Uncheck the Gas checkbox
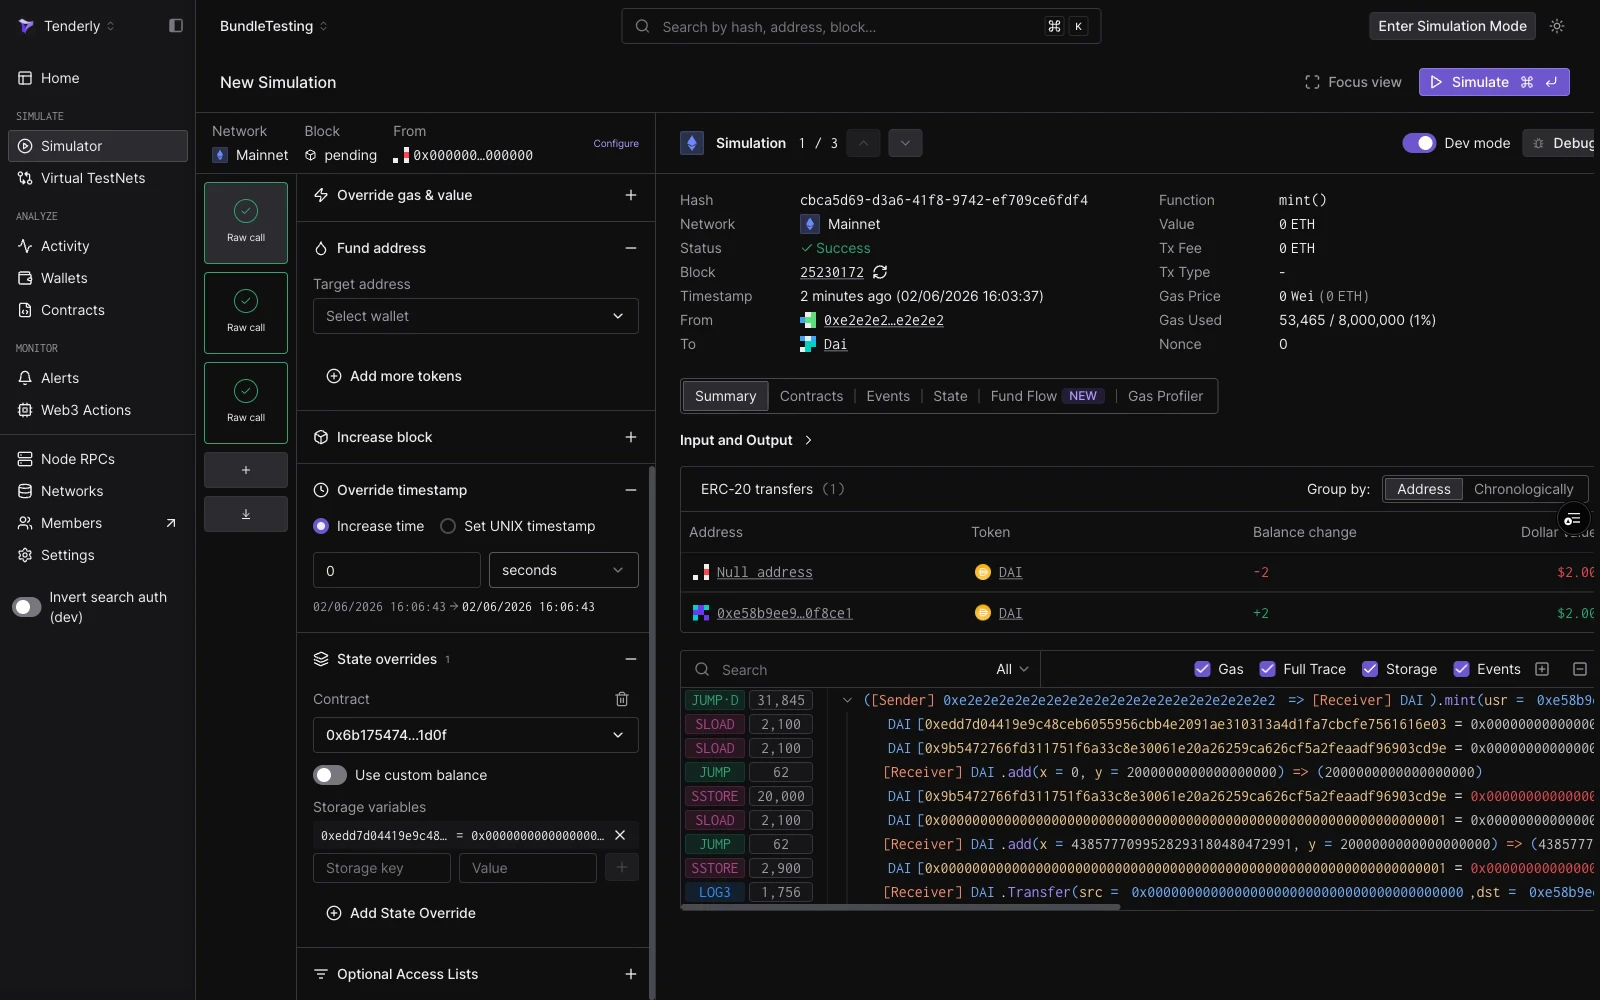This screenshot has height=1000, width=1600. pyautogui.click(x=1203, y=669)
